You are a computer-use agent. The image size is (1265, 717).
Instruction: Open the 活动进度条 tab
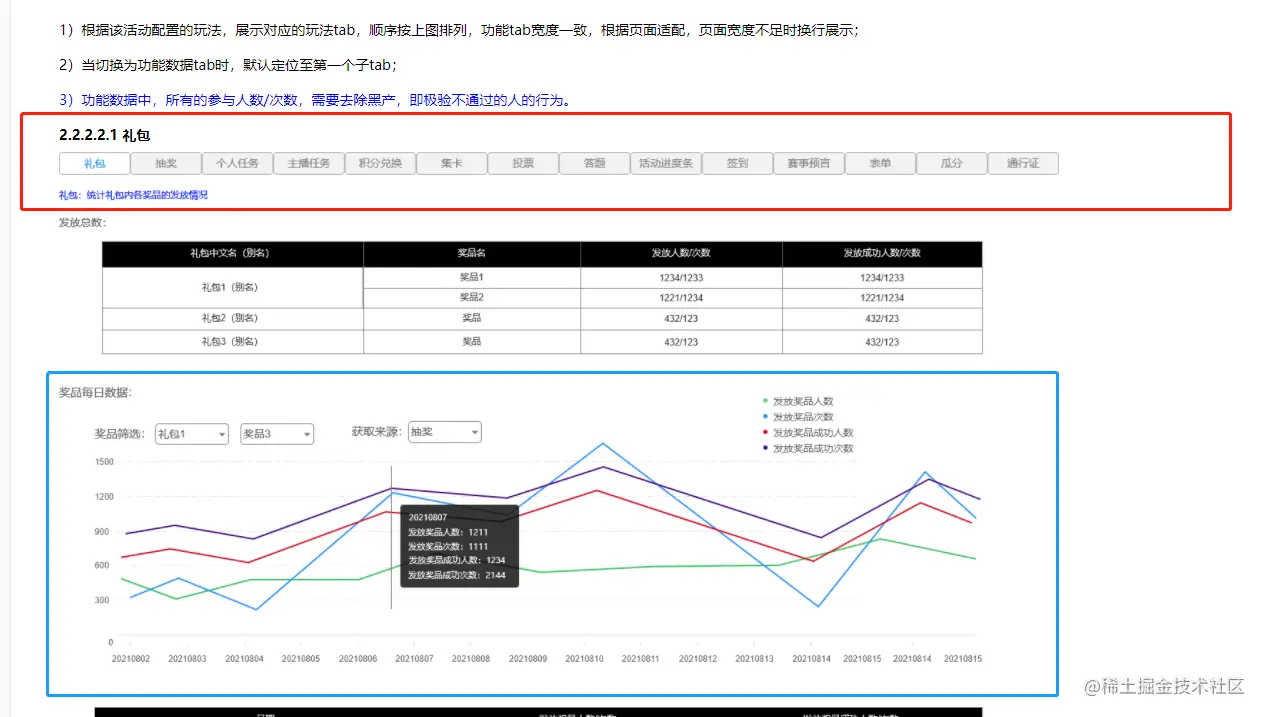[666, 163]
